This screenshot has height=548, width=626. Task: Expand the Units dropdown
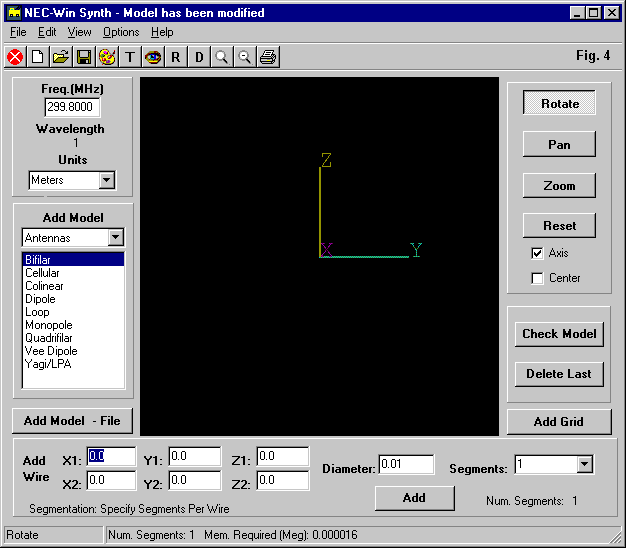pyautogui.click(x=107, y=181)
